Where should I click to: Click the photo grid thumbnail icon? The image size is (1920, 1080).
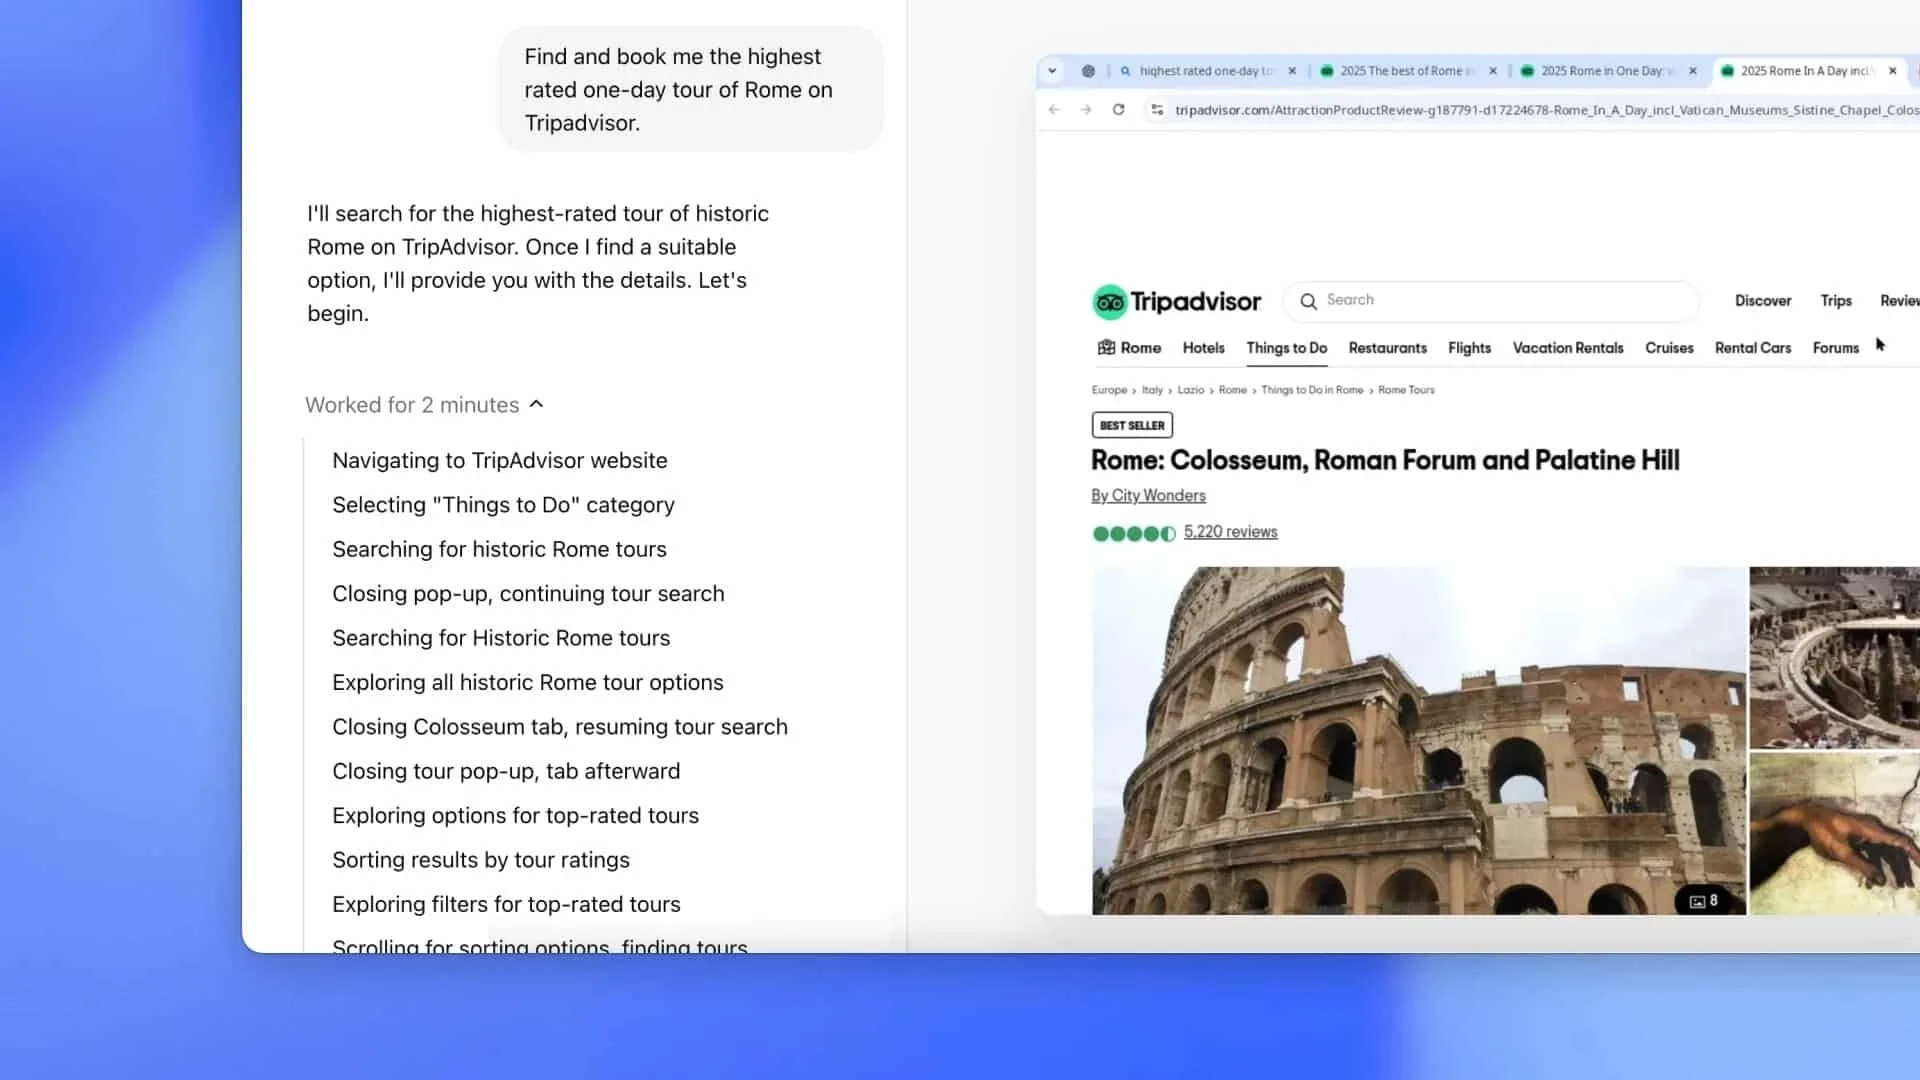click(x=1693, y=899)
